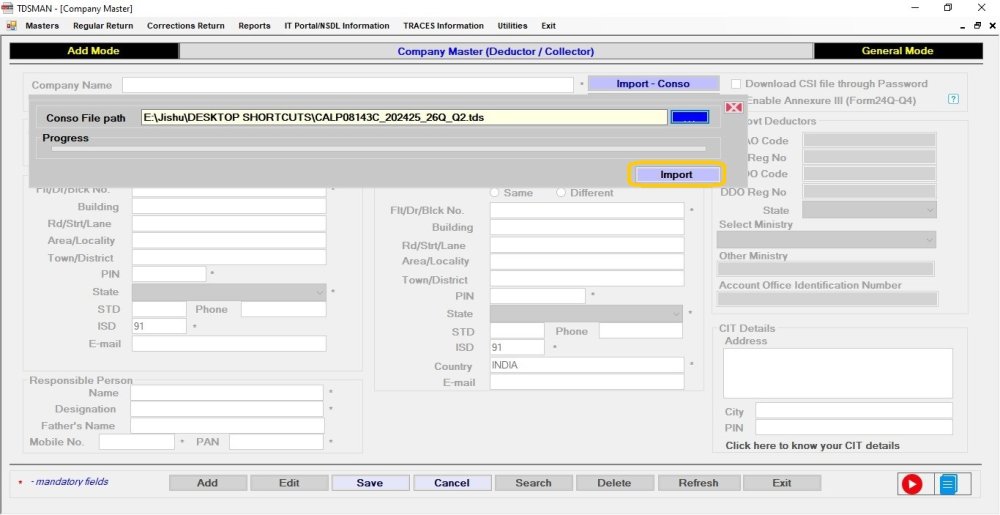Click the help question mark icon

[x=953, y=99]
